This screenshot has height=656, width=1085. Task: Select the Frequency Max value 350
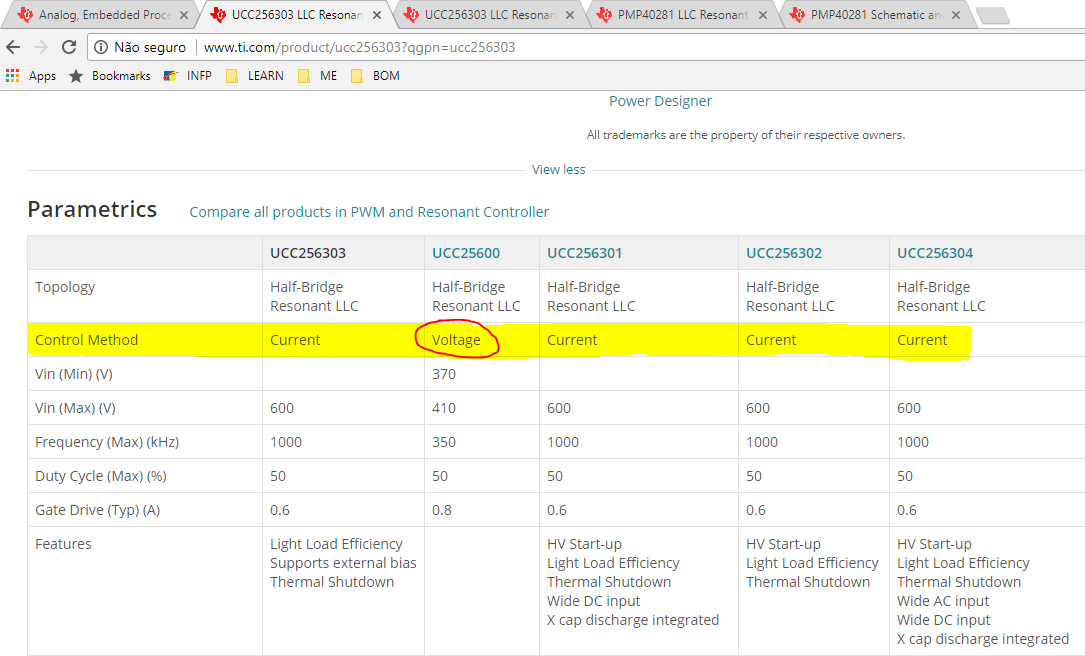[444, 441]
